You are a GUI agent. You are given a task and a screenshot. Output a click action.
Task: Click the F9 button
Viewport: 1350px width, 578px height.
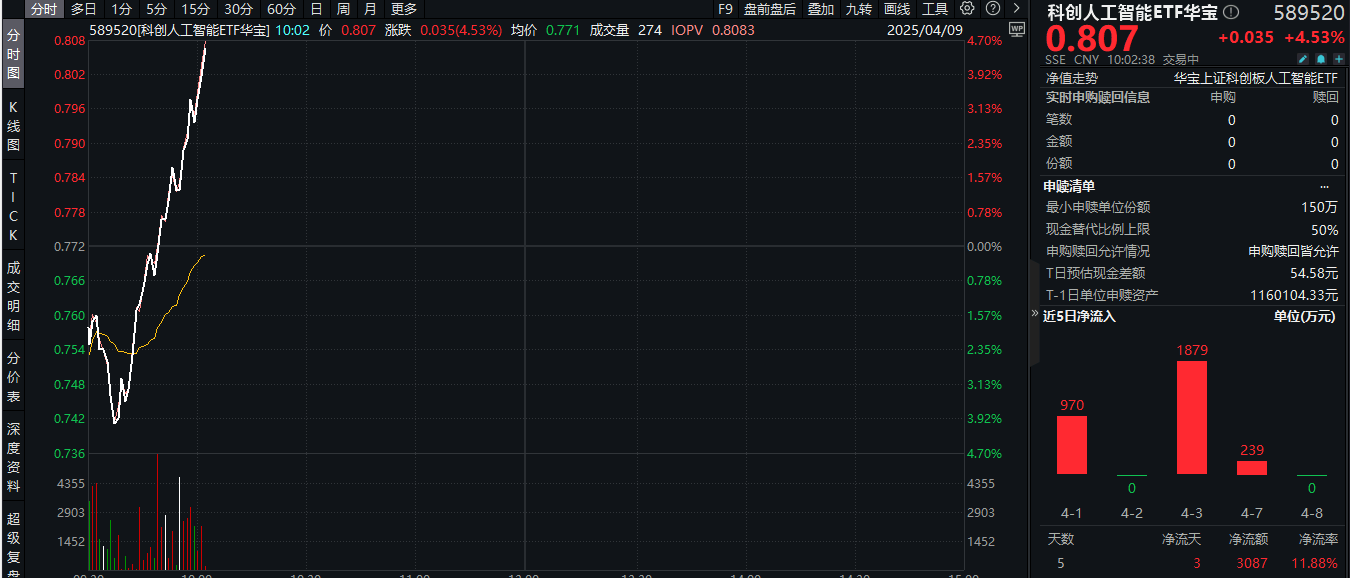726,9
